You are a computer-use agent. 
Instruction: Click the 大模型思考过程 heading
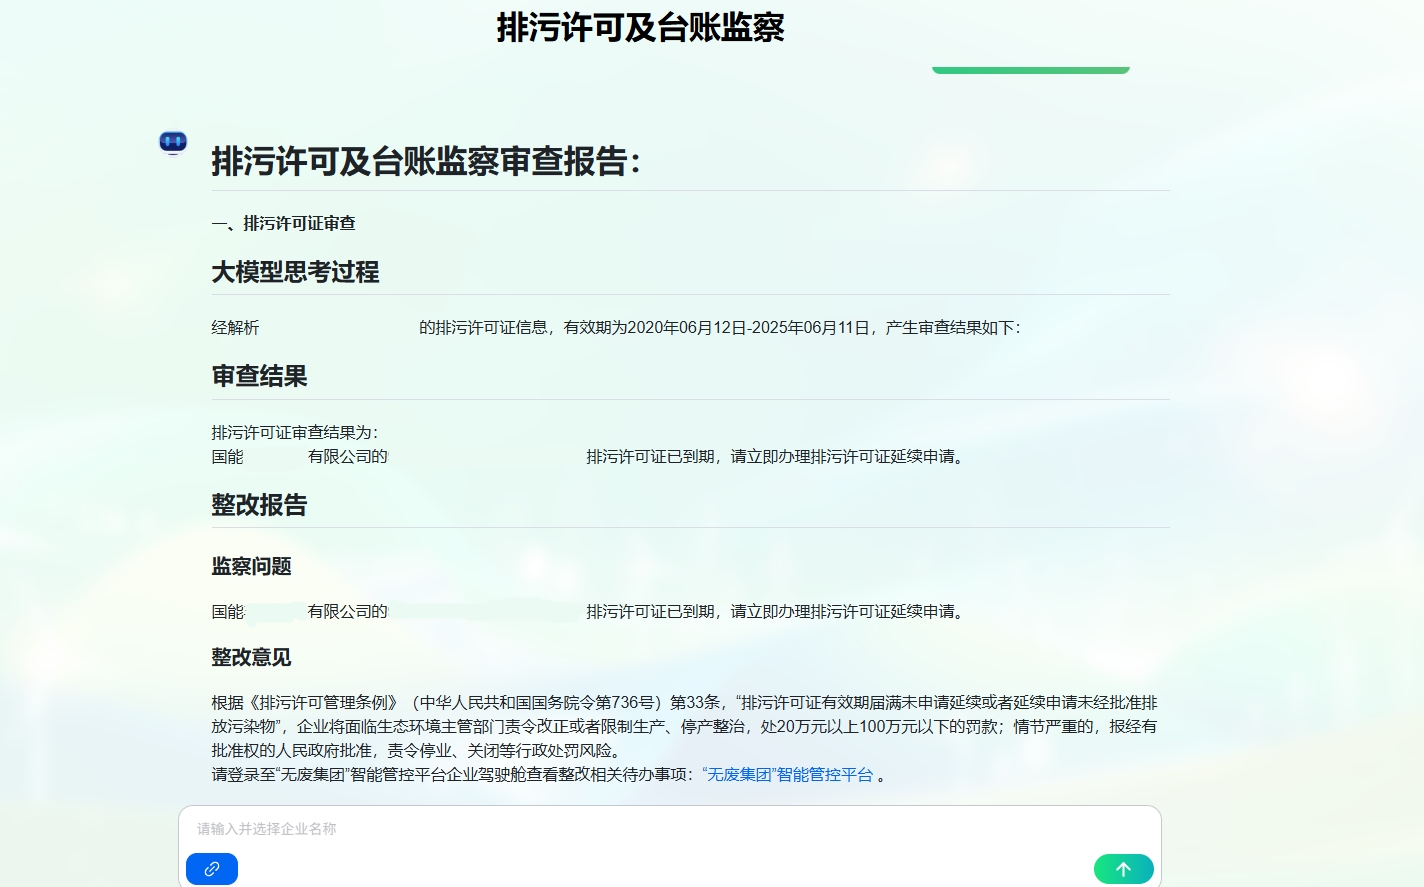pyautogui.click(x=295, y=272)
